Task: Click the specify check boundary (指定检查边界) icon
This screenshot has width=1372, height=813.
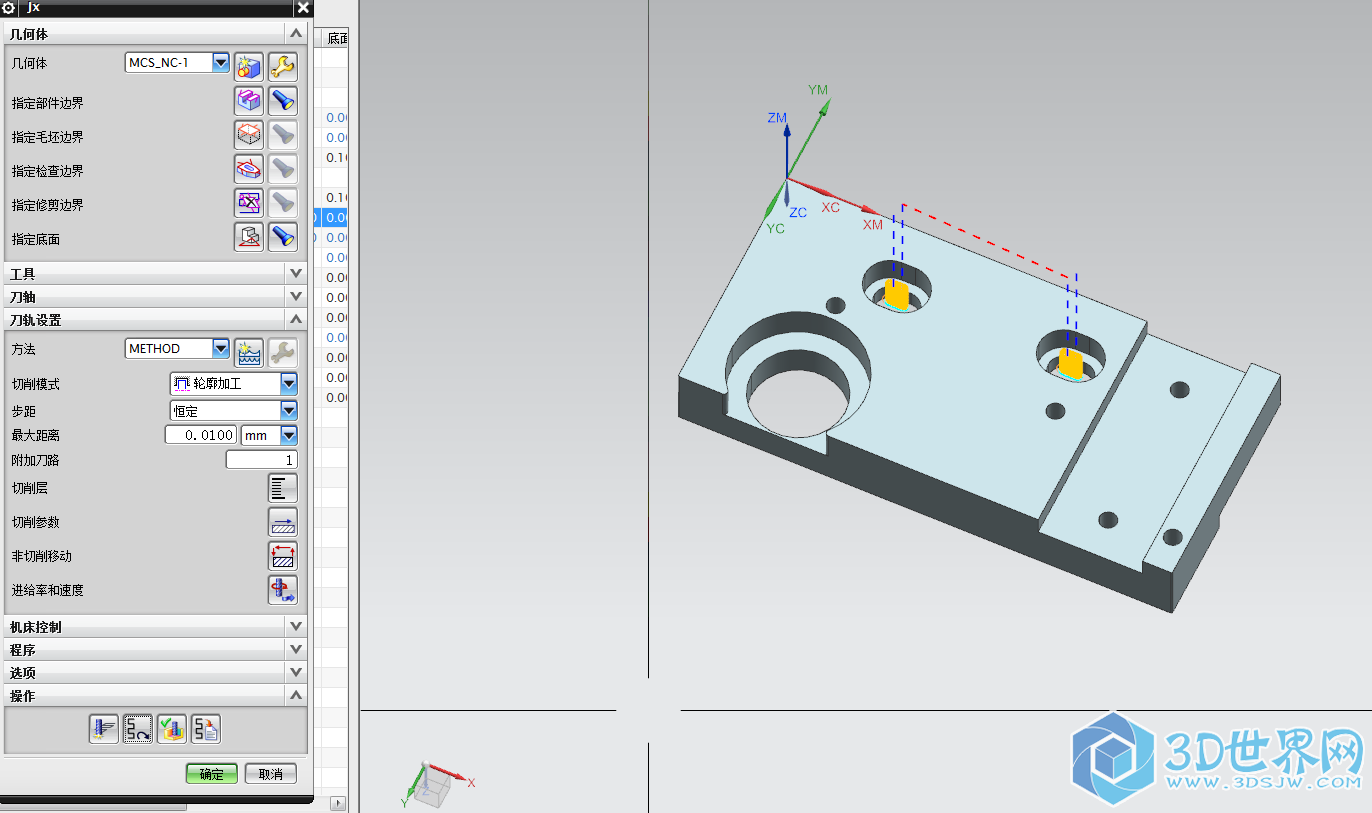Action: (248, 170)
